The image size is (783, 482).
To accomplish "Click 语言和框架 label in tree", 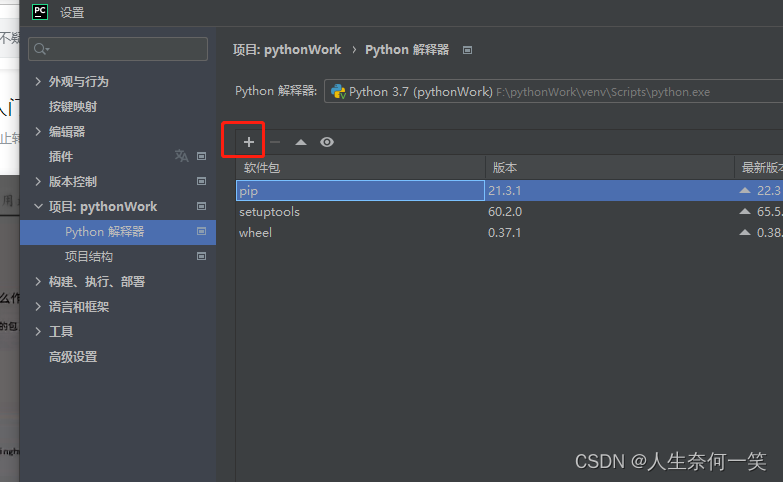I will coord(79,307).
